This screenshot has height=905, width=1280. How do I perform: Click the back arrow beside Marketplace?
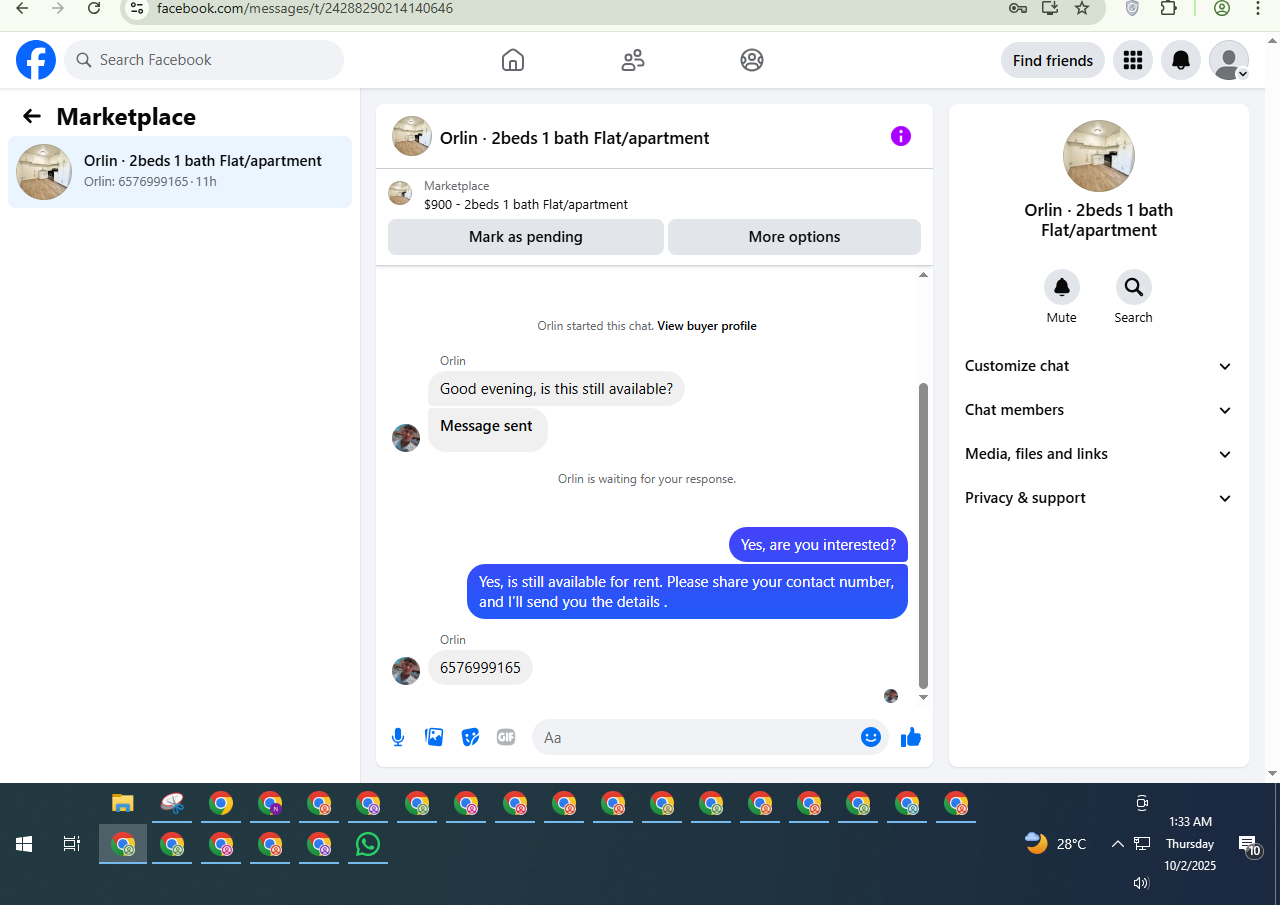pos(31,117)
